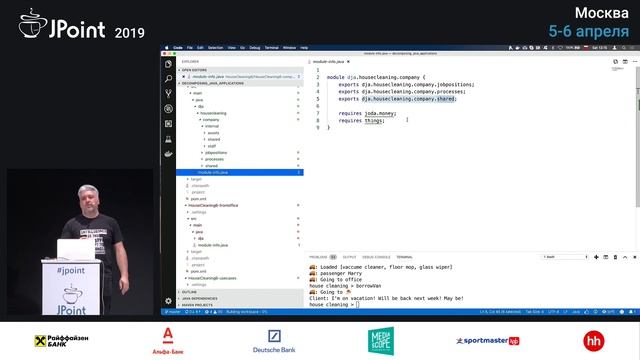Add a new terminal with the plus icon
The image size is (640, 360).
pos(596,257)
